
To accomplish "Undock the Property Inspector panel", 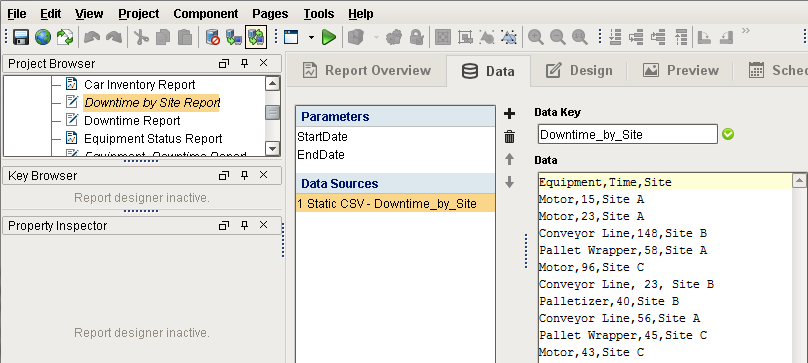I will [x=224, y=226].
